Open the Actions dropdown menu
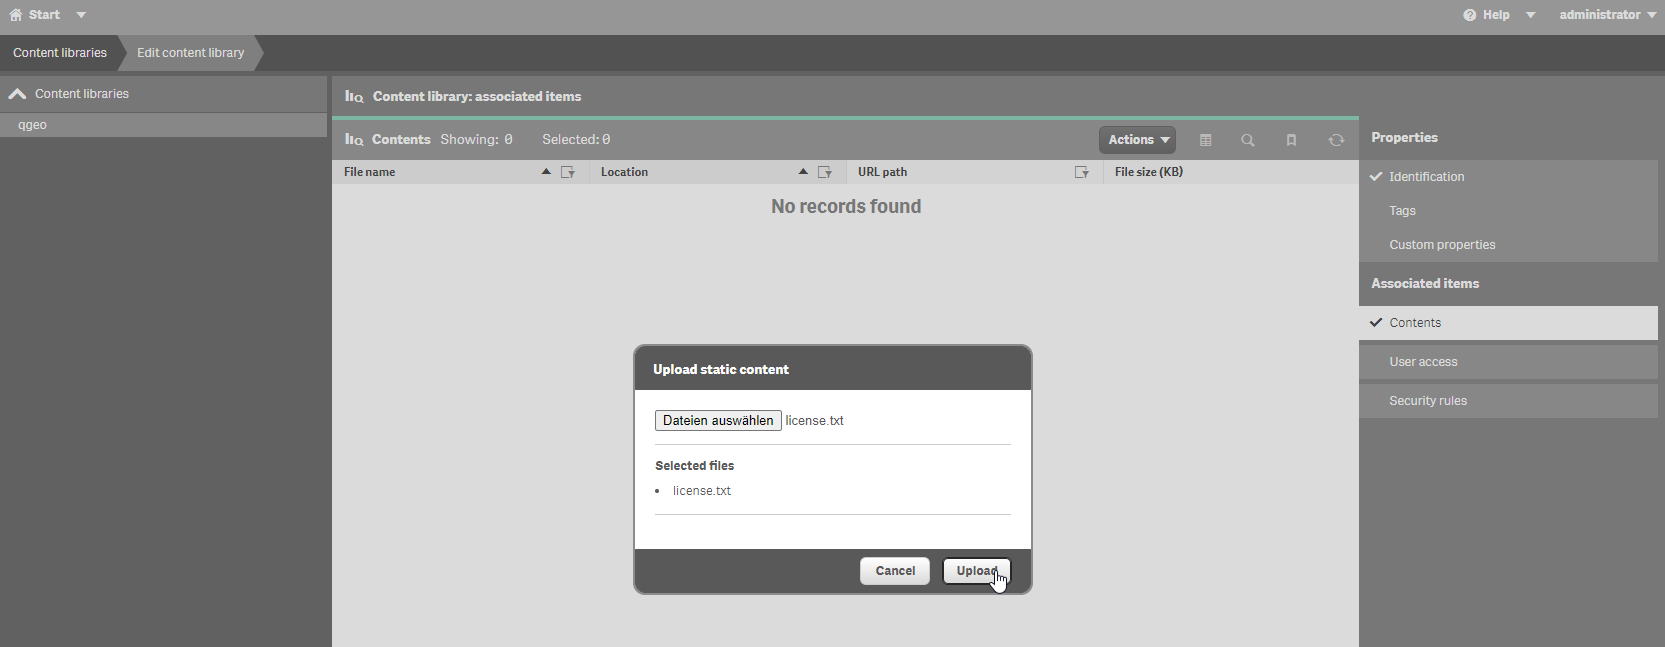 [1137, 140]
